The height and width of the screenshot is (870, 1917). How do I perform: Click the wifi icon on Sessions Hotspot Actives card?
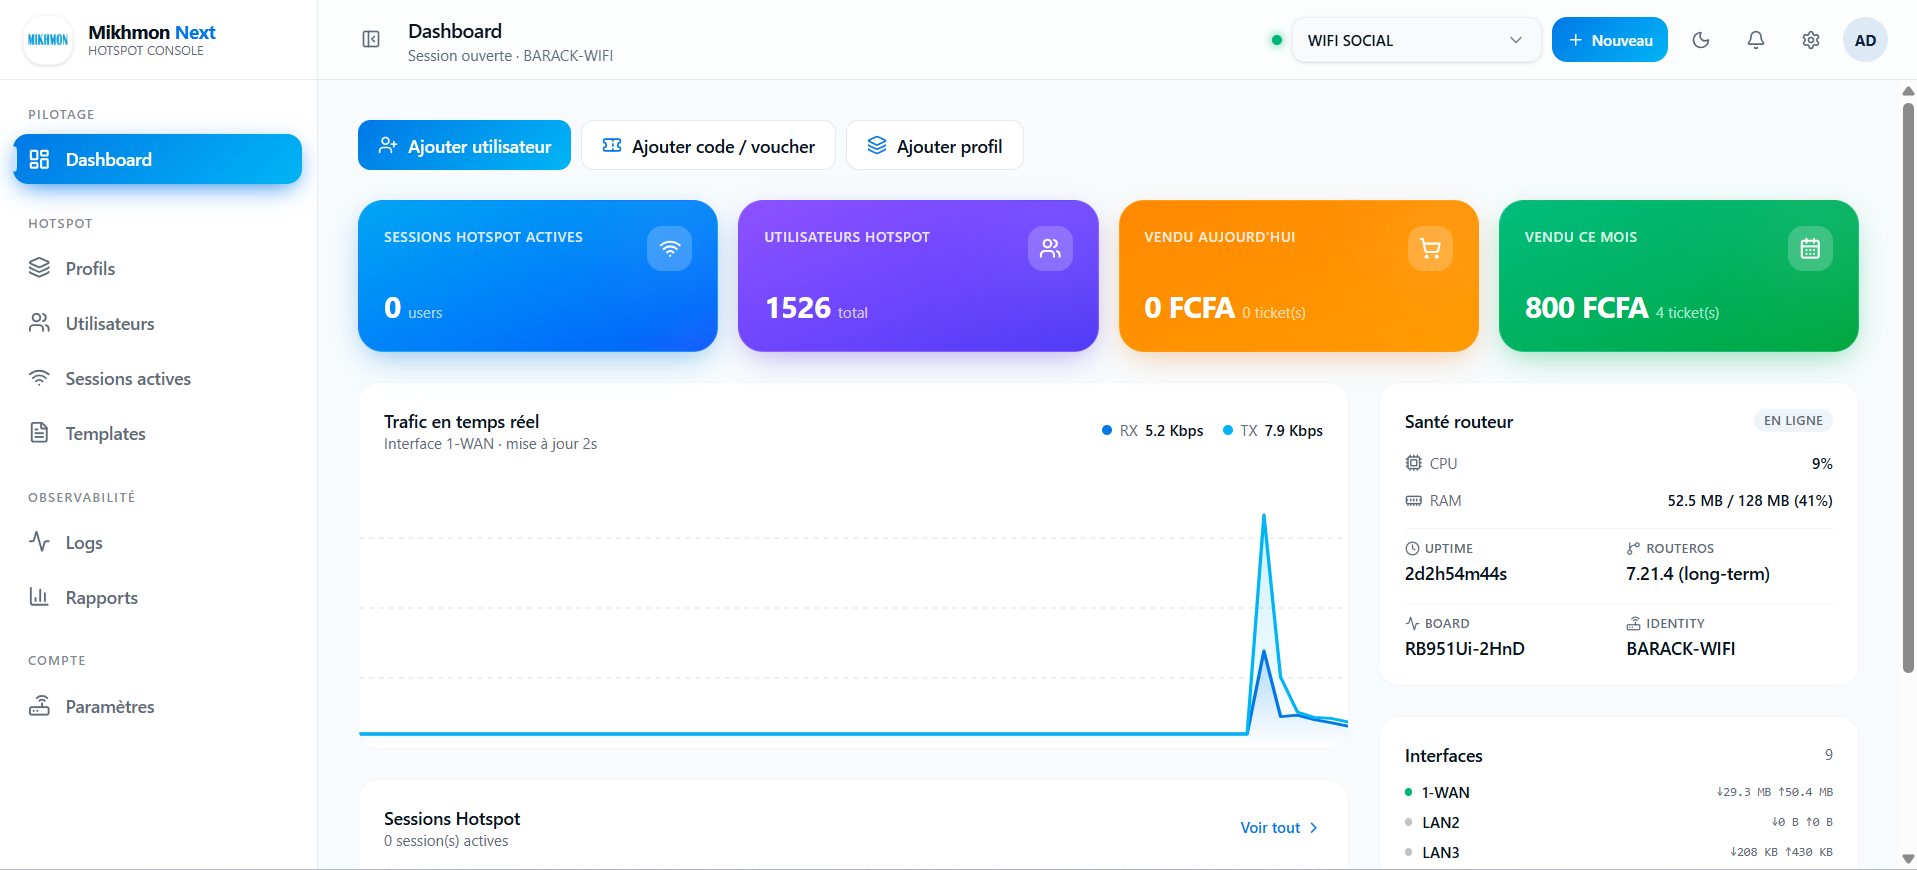click(669, 248)
